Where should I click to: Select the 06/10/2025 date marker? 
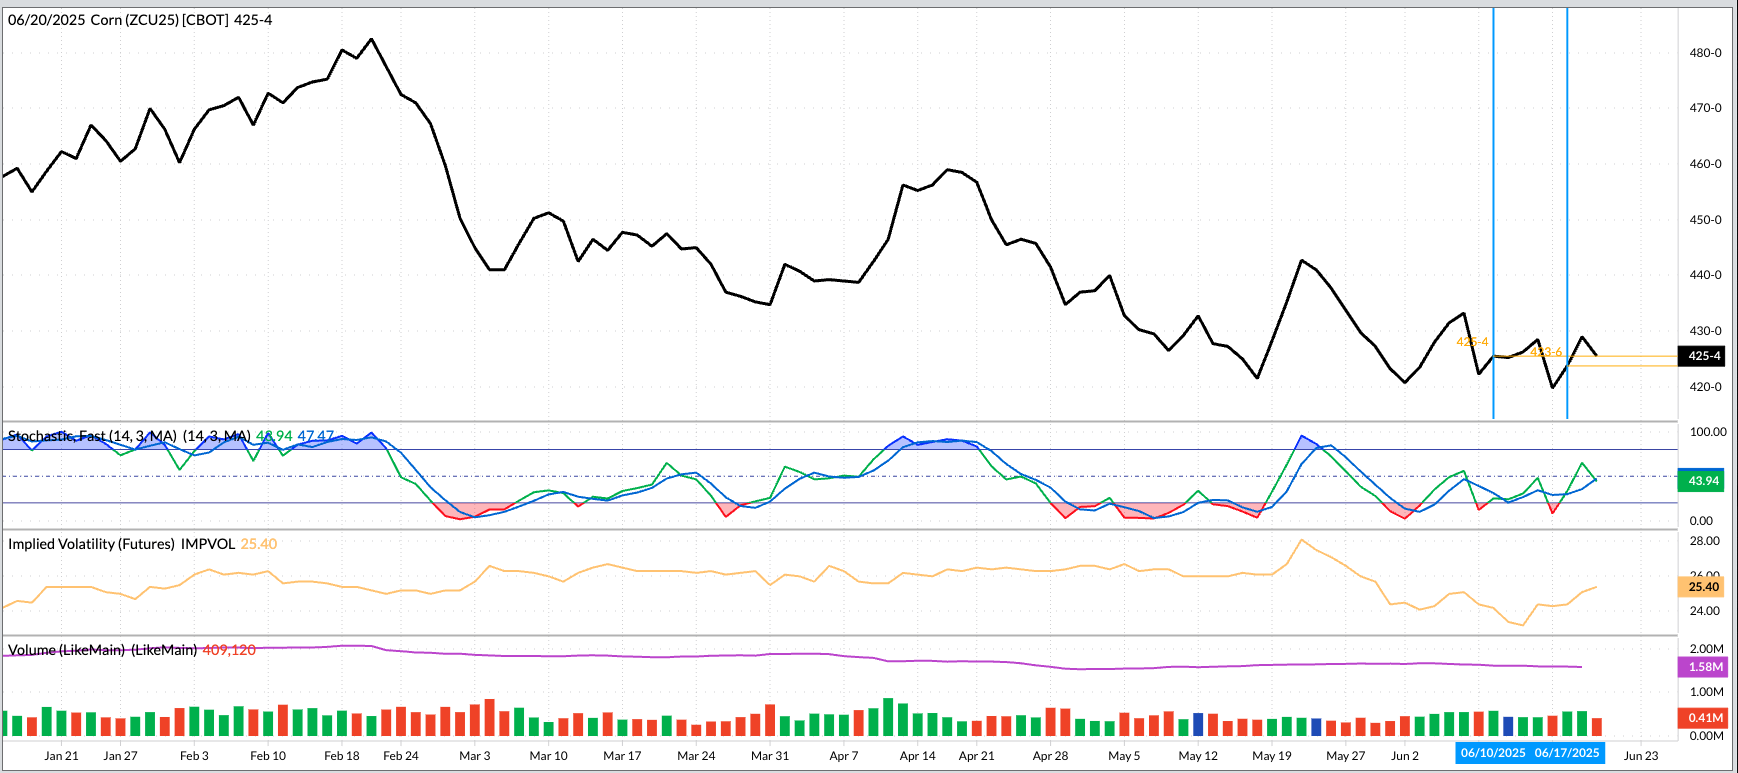[x=1493, y=753]
